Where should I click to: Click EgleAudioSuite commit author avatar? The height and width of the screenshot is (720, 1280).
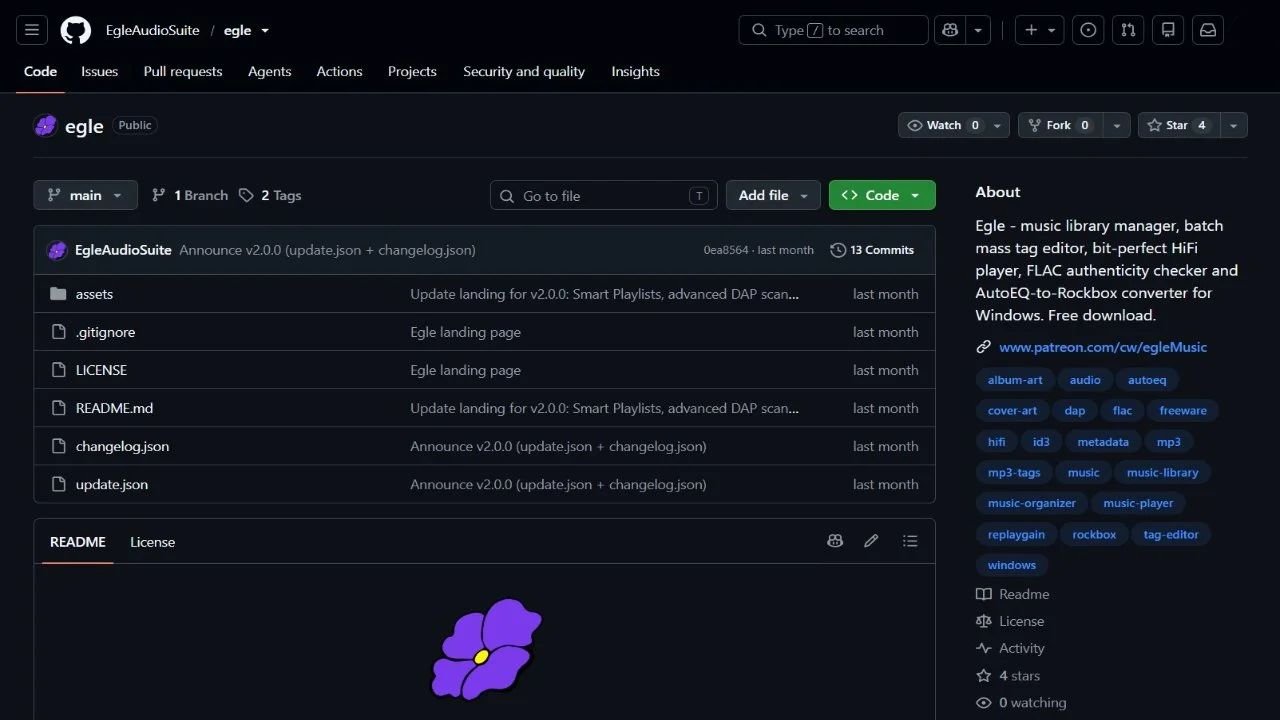[x=57, y=250]
